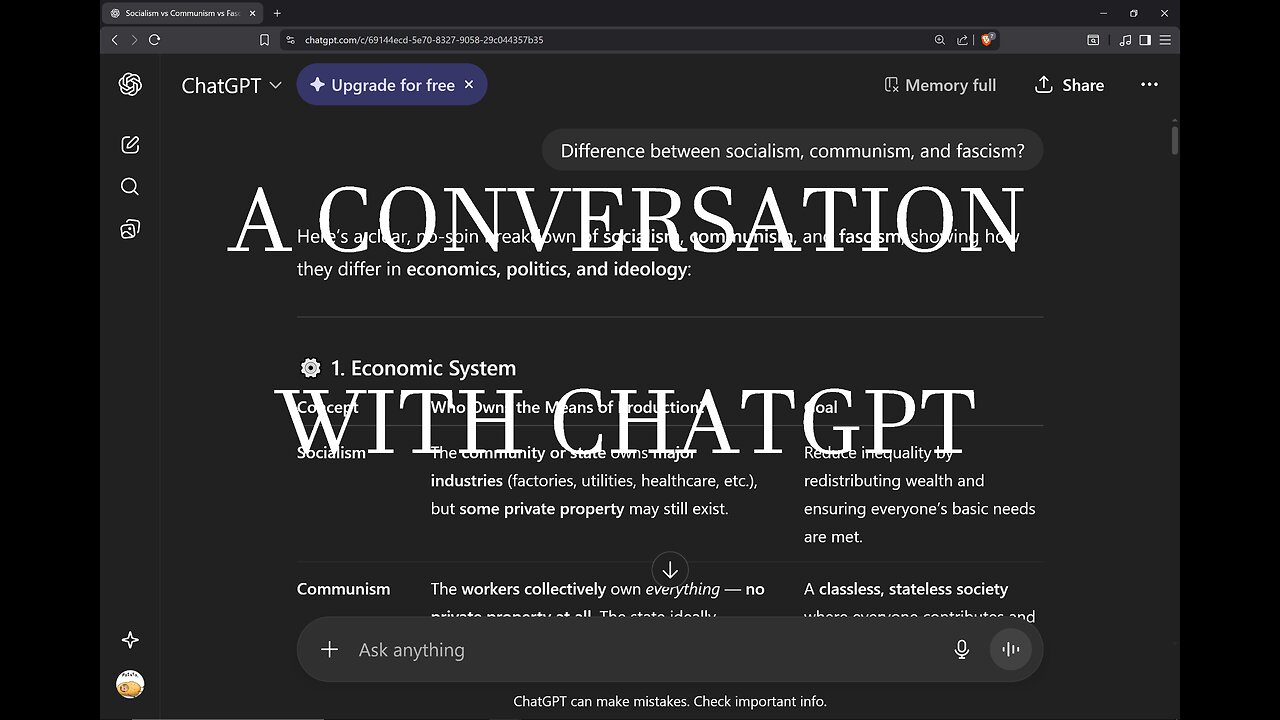
Task: Click the 'Communism' table row label
Action: [343, 589]
